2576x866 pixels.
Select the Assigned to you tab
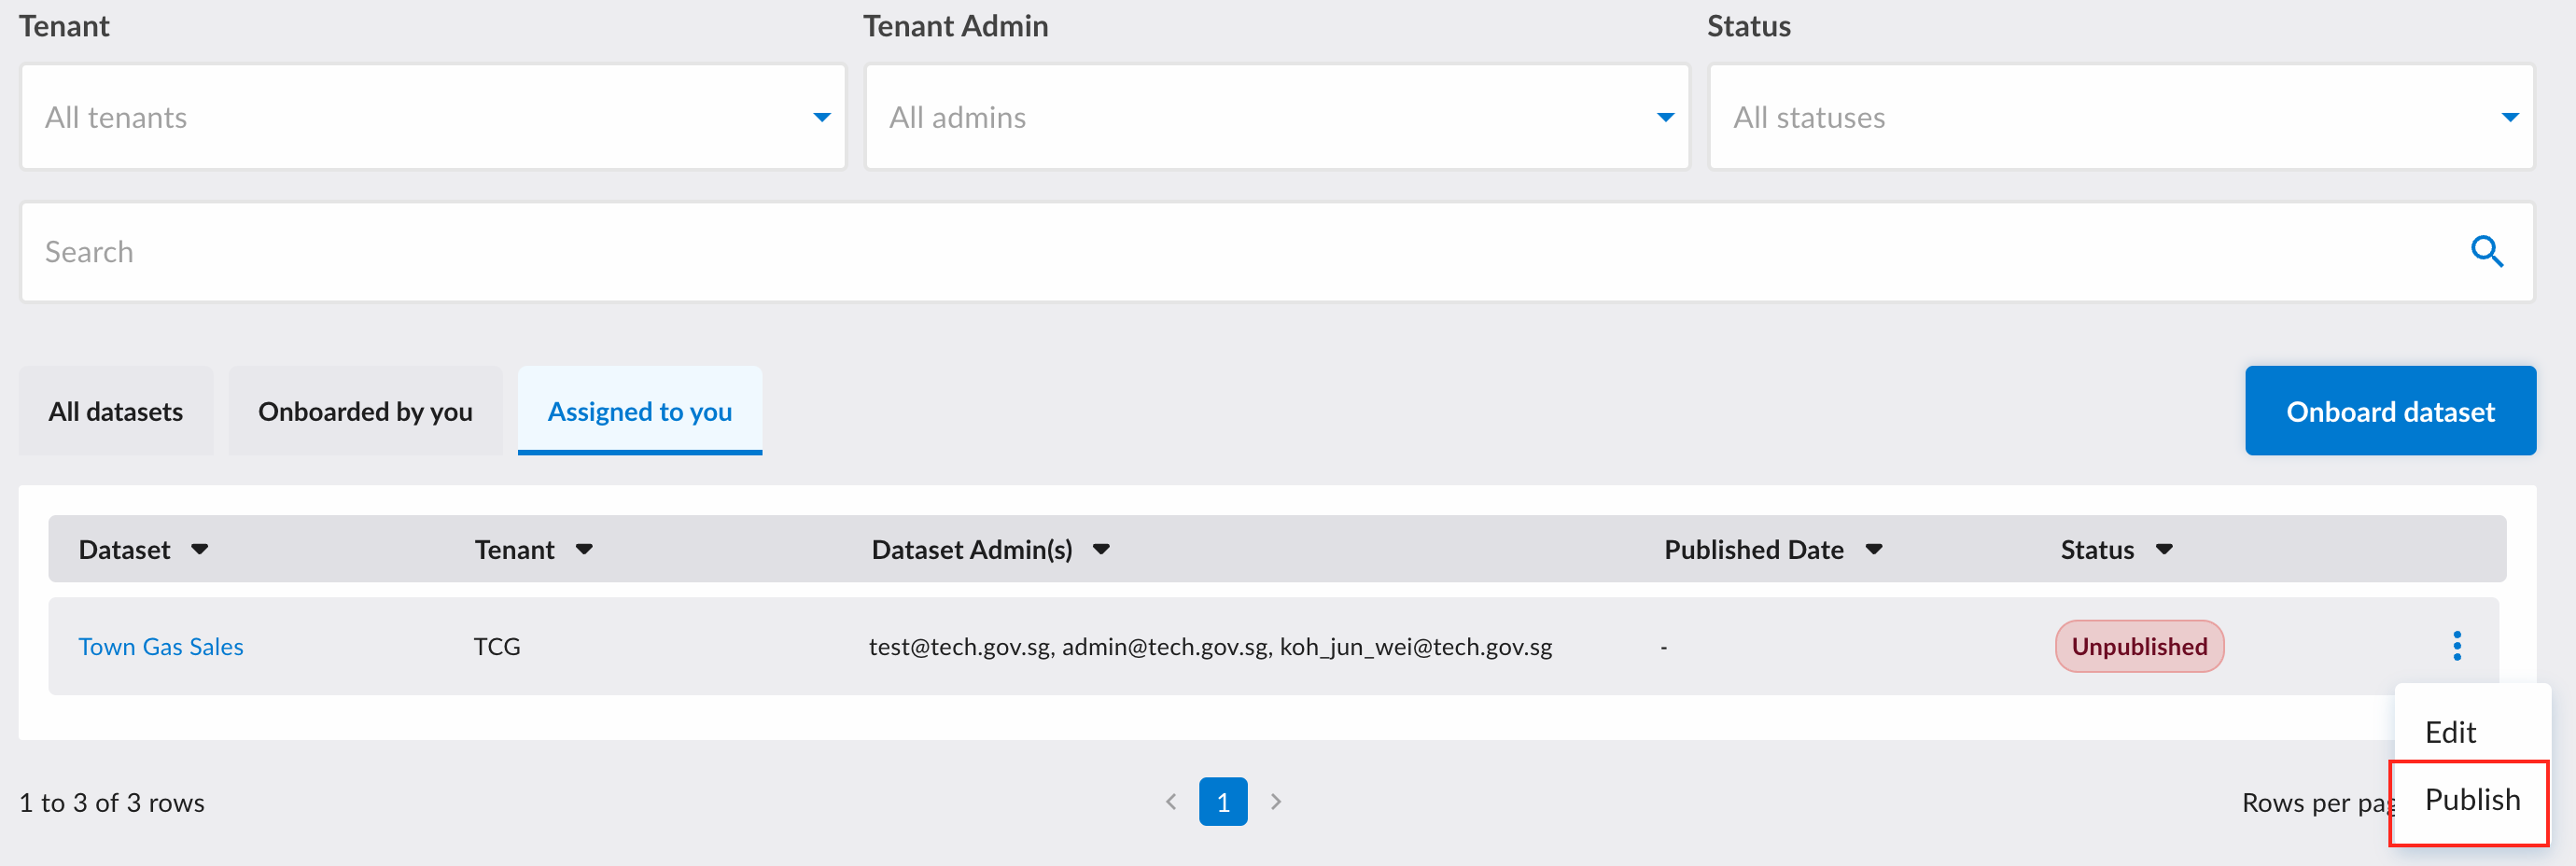tap(640, 411)
